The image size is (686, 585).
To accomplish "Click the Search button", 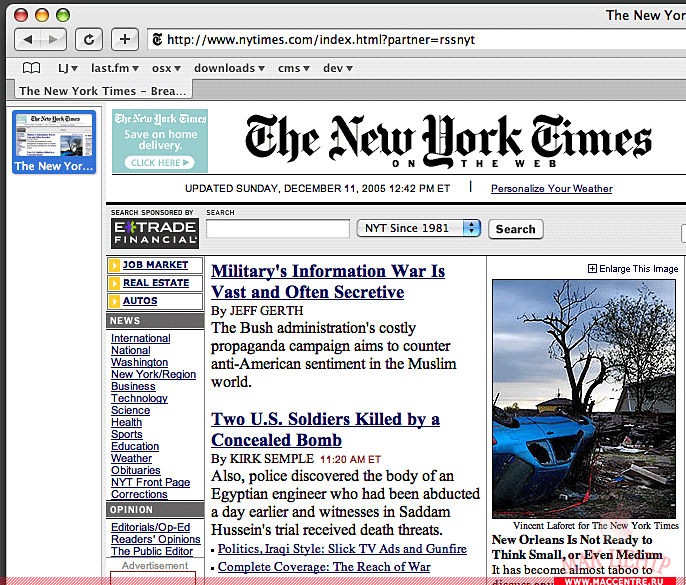I will pos(516,229).
